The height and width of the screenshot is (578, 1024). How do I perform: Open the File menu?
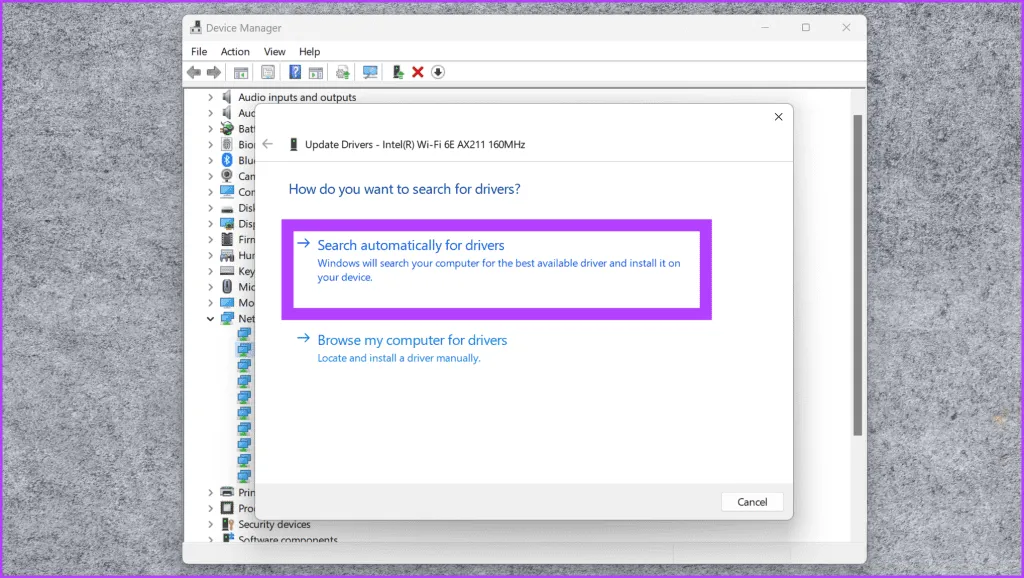click(x=199, y=51)
